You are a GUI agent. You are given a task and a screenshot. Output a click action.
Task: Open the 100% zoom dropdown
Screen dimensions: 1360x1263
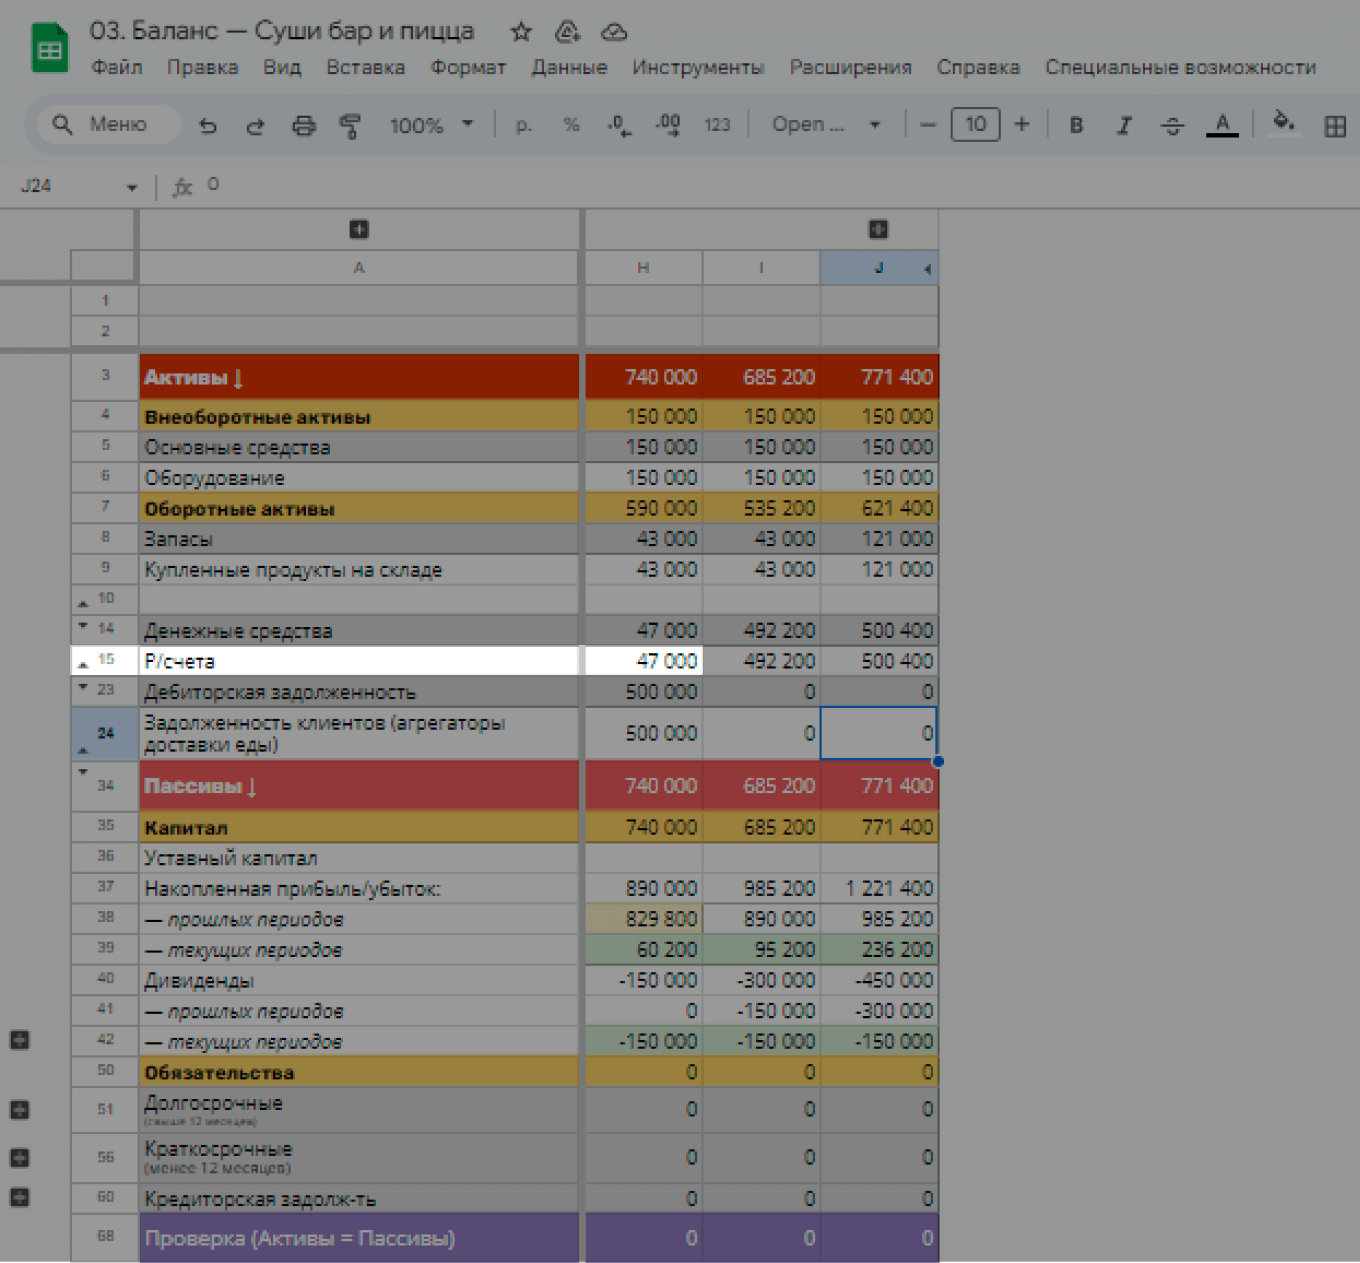(431, 125)
